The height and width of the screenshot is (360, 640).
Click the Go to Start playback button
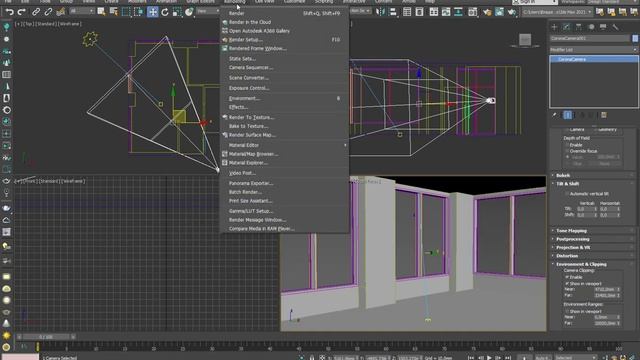(471, 357)
